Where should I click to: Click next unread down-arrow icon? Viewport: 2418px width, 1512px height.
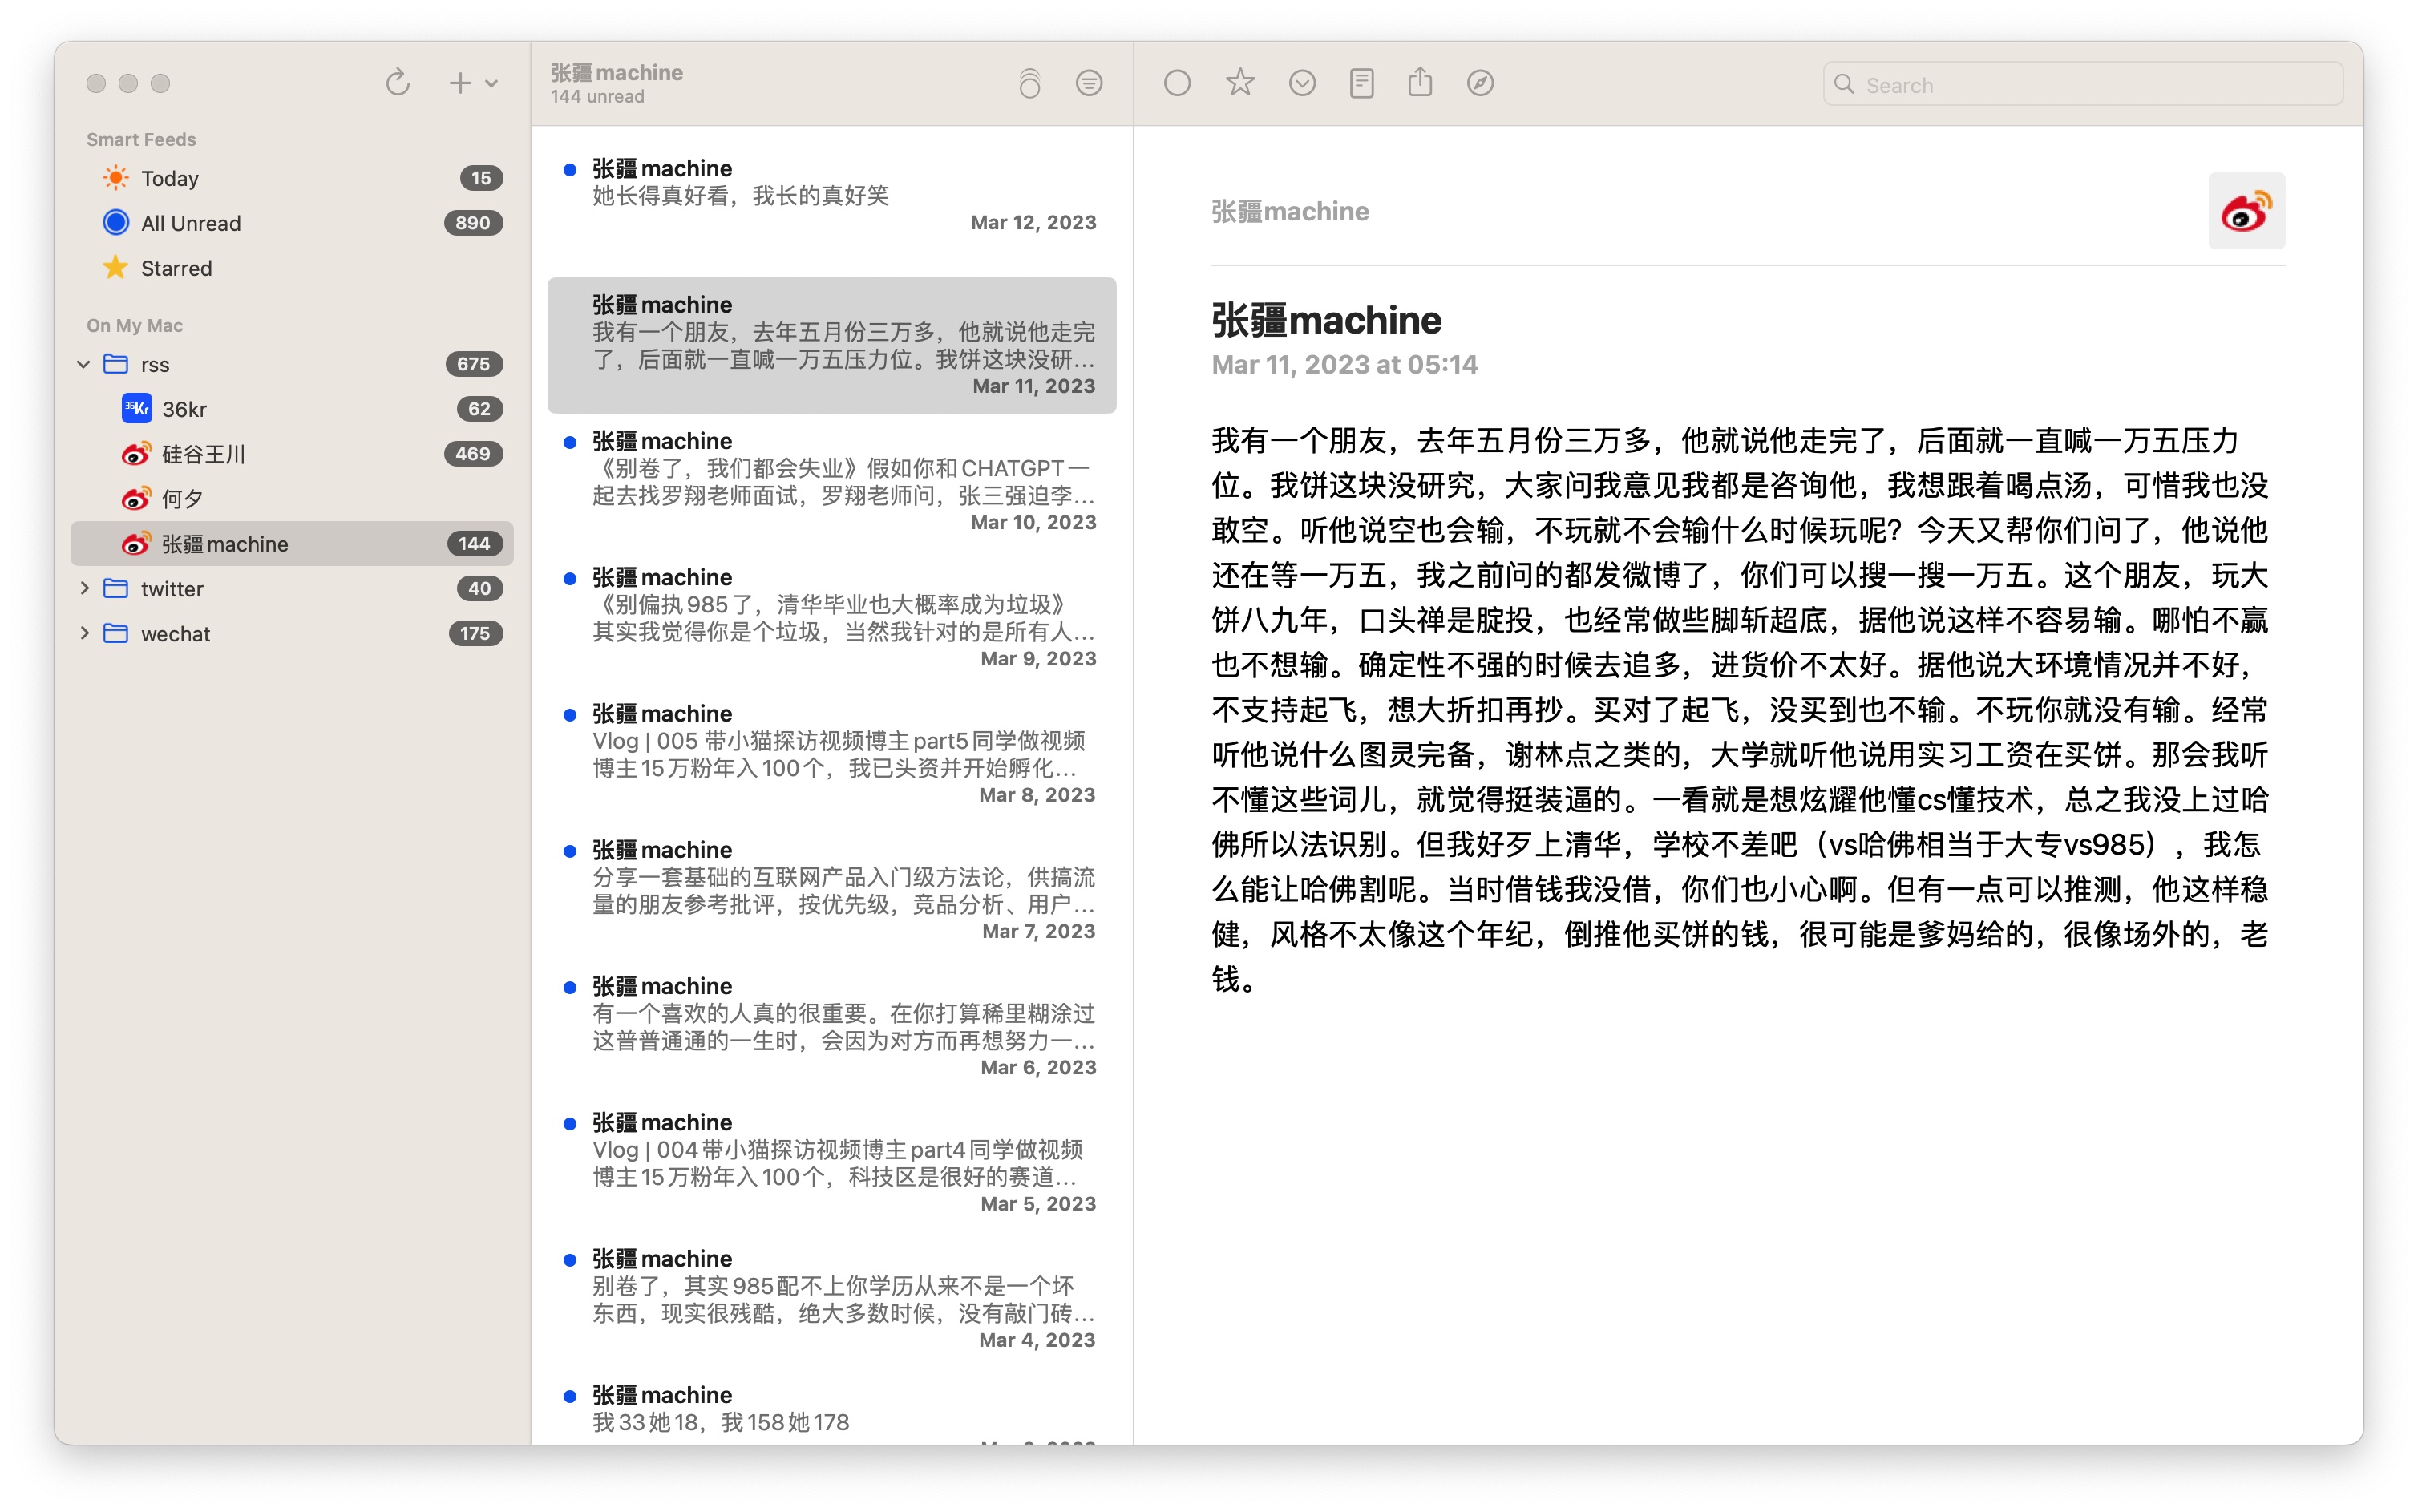pos(1301,83)
